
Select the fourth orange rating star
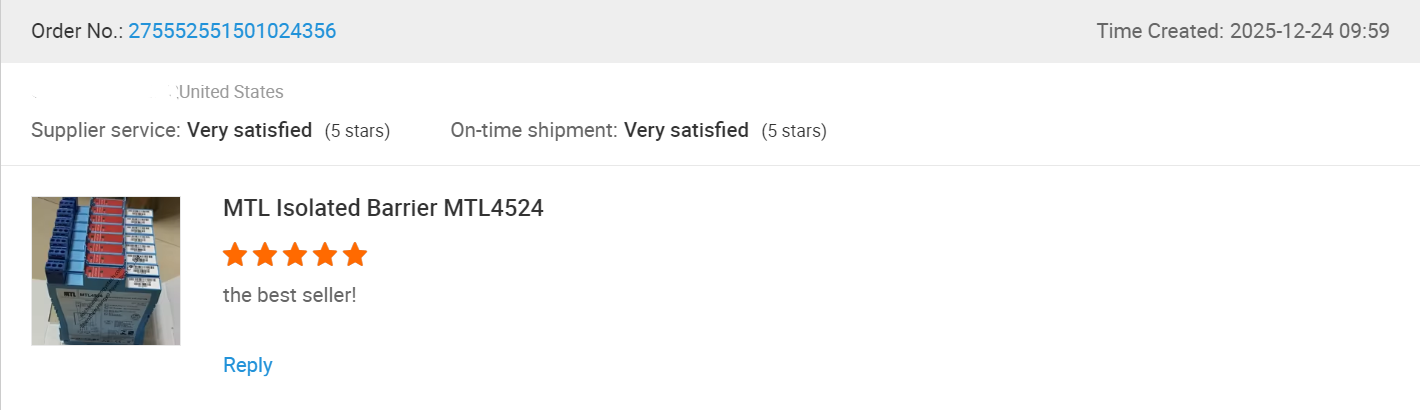[x=325, y=255]
